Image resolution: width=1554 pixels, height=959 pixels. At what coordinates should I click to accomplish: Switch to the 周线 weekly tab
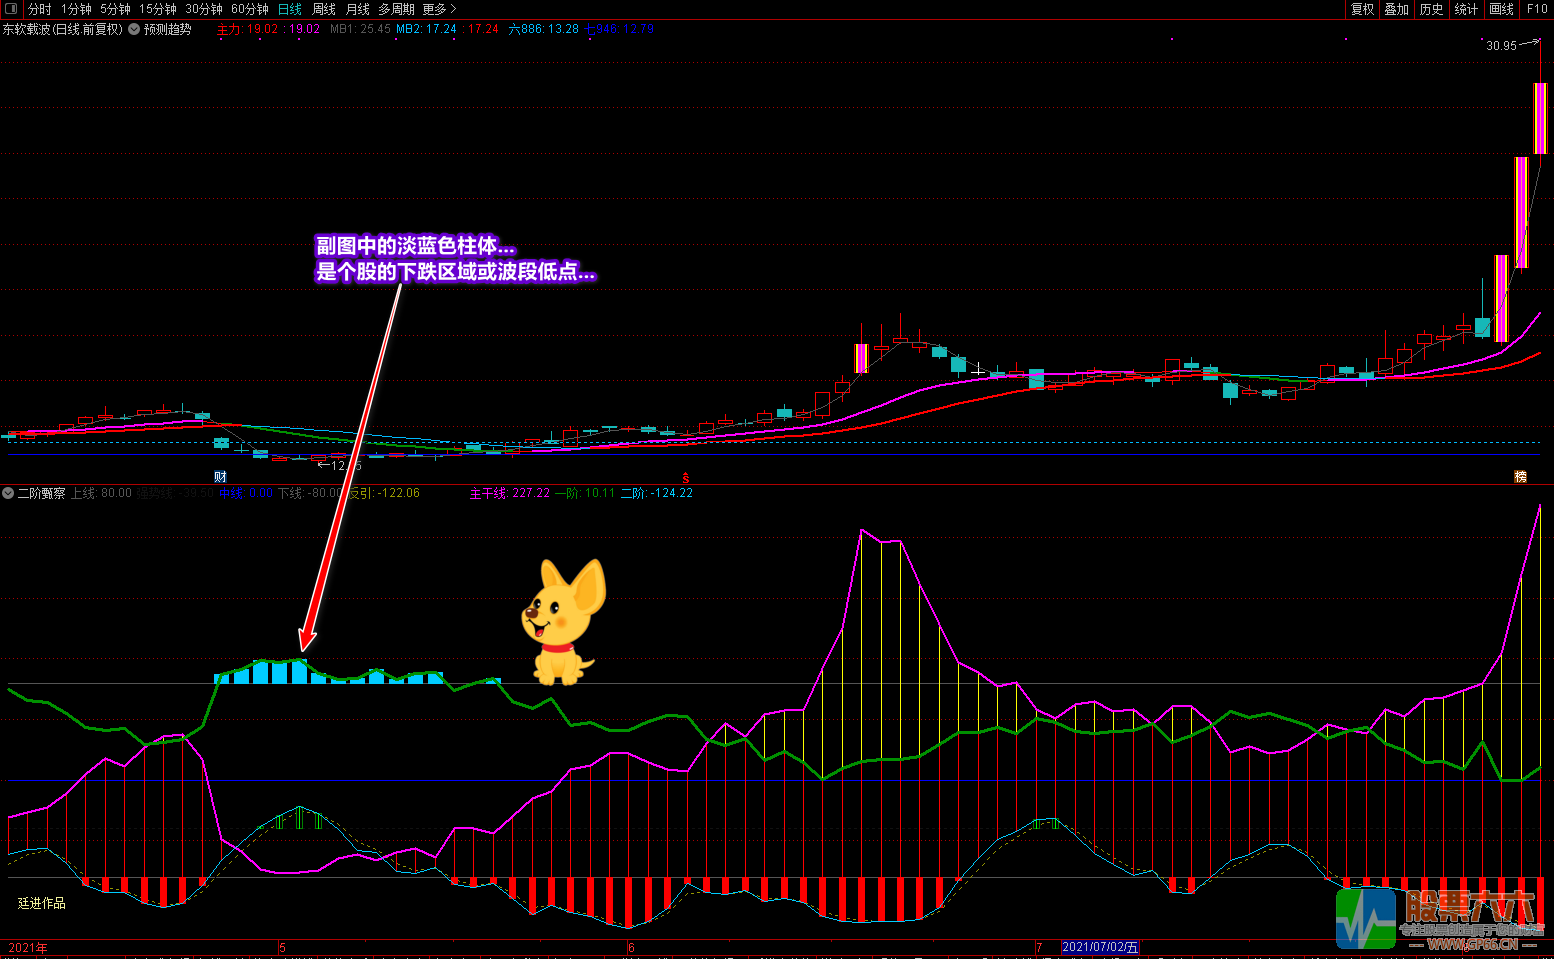click(x=324, y=9)
